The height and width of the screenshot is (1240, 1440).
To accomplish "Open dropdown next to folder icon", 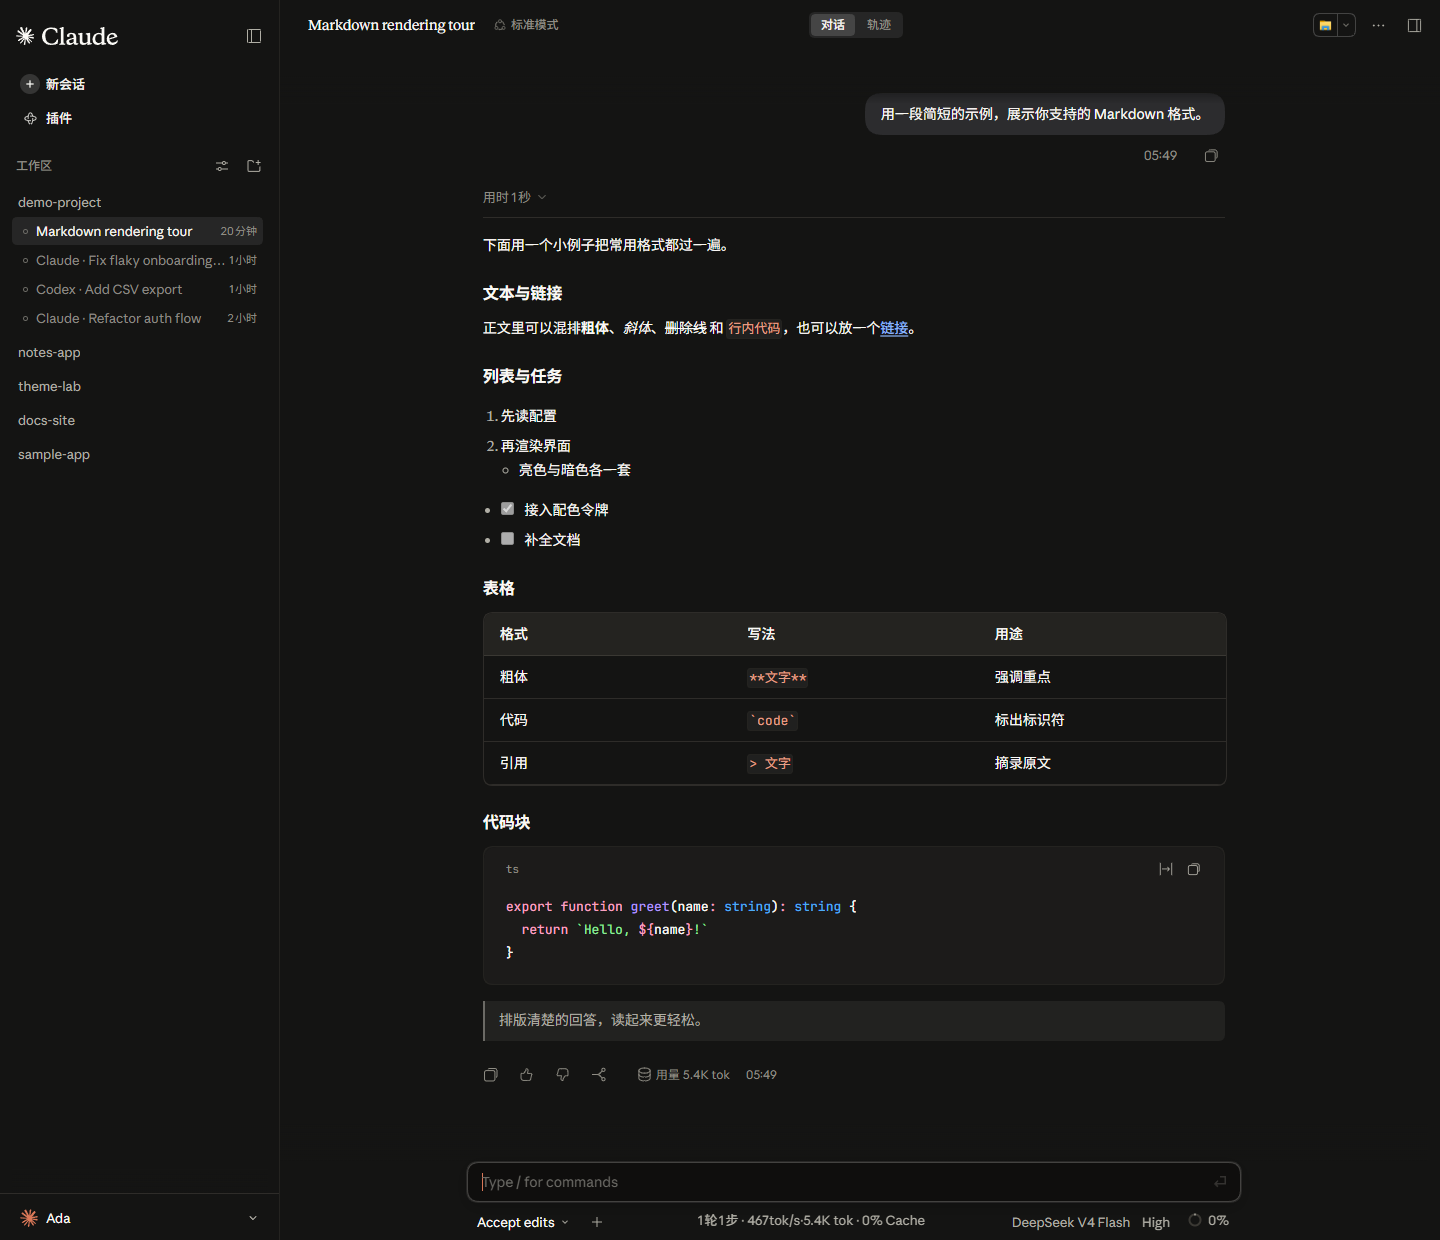I will tap(1346, 25).
